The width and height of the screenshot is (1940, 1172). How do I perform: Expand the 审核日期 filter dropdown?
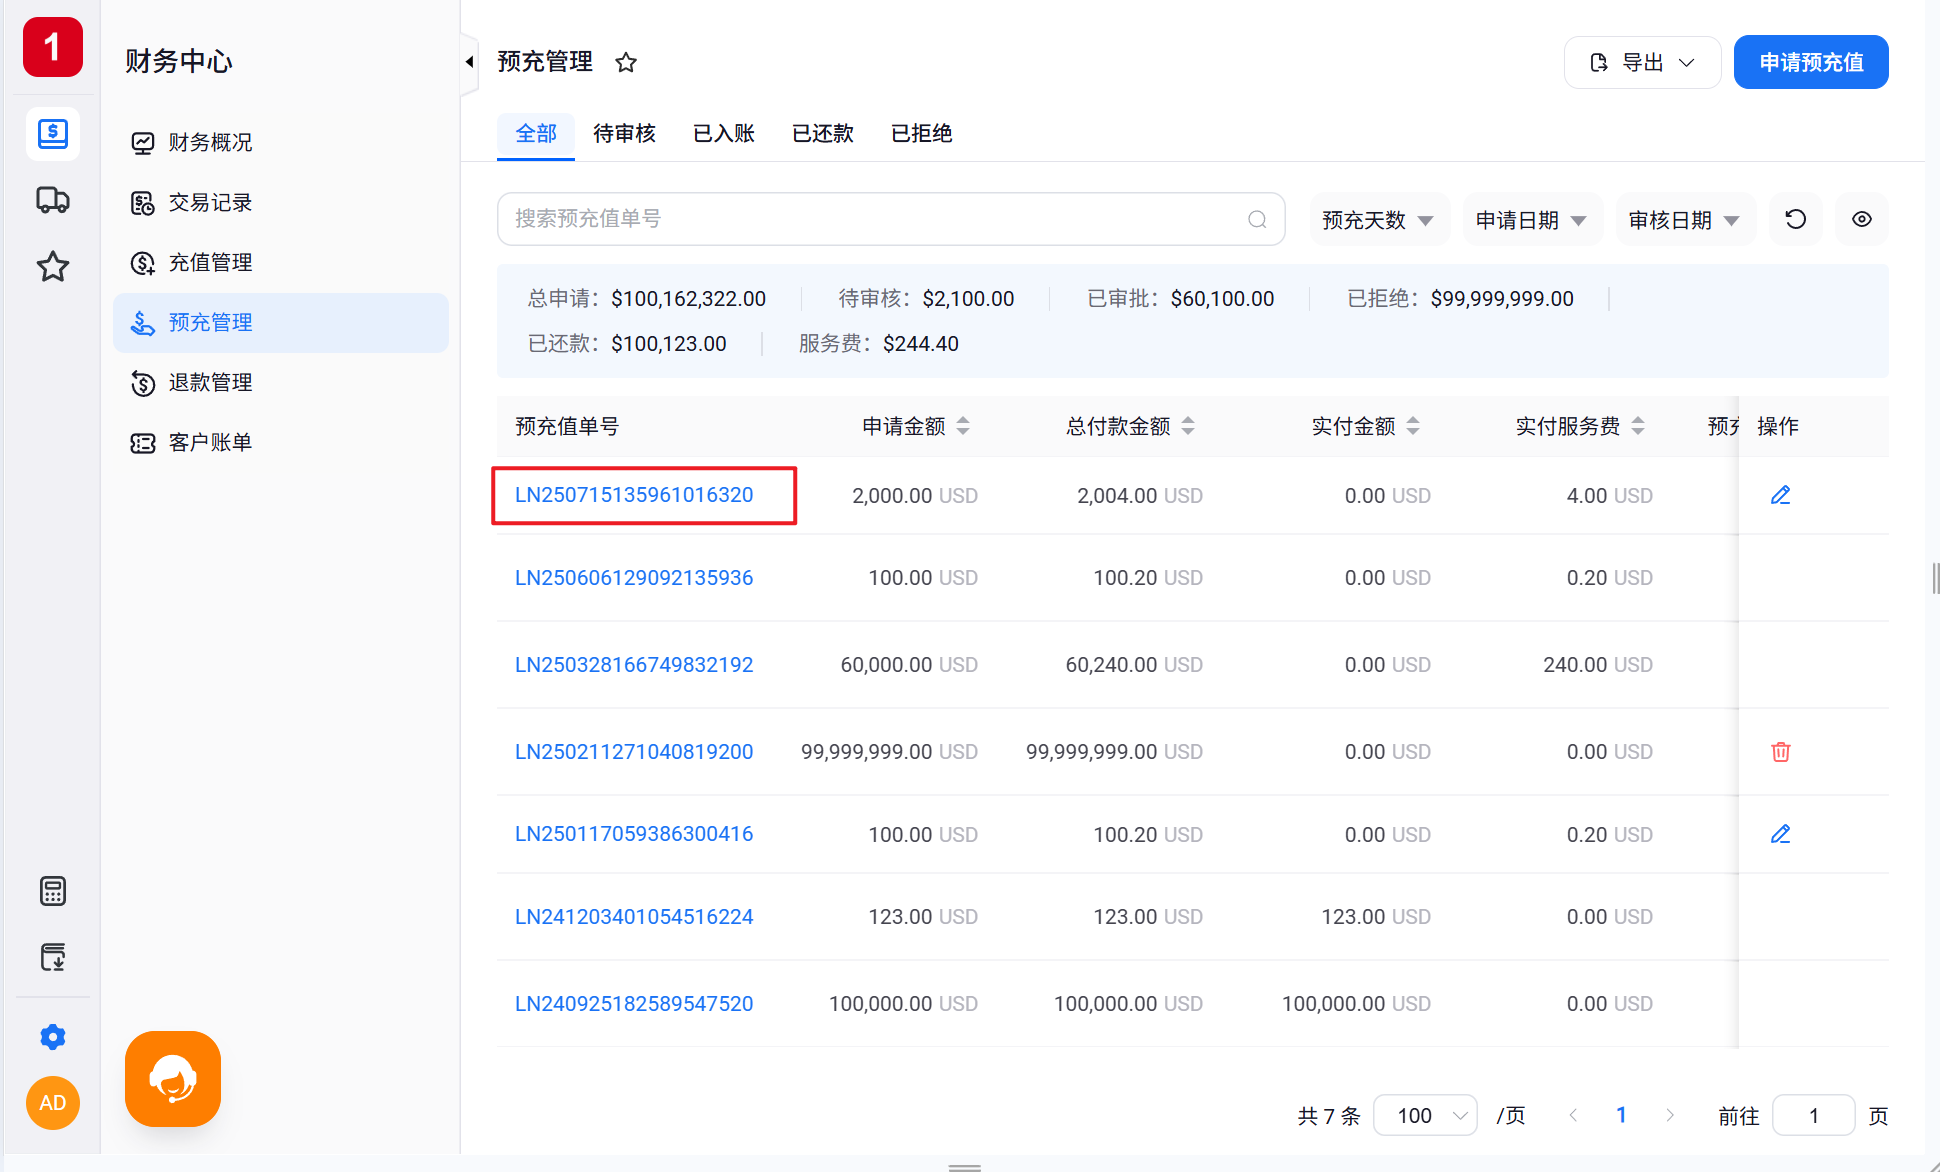[1685, 220]
